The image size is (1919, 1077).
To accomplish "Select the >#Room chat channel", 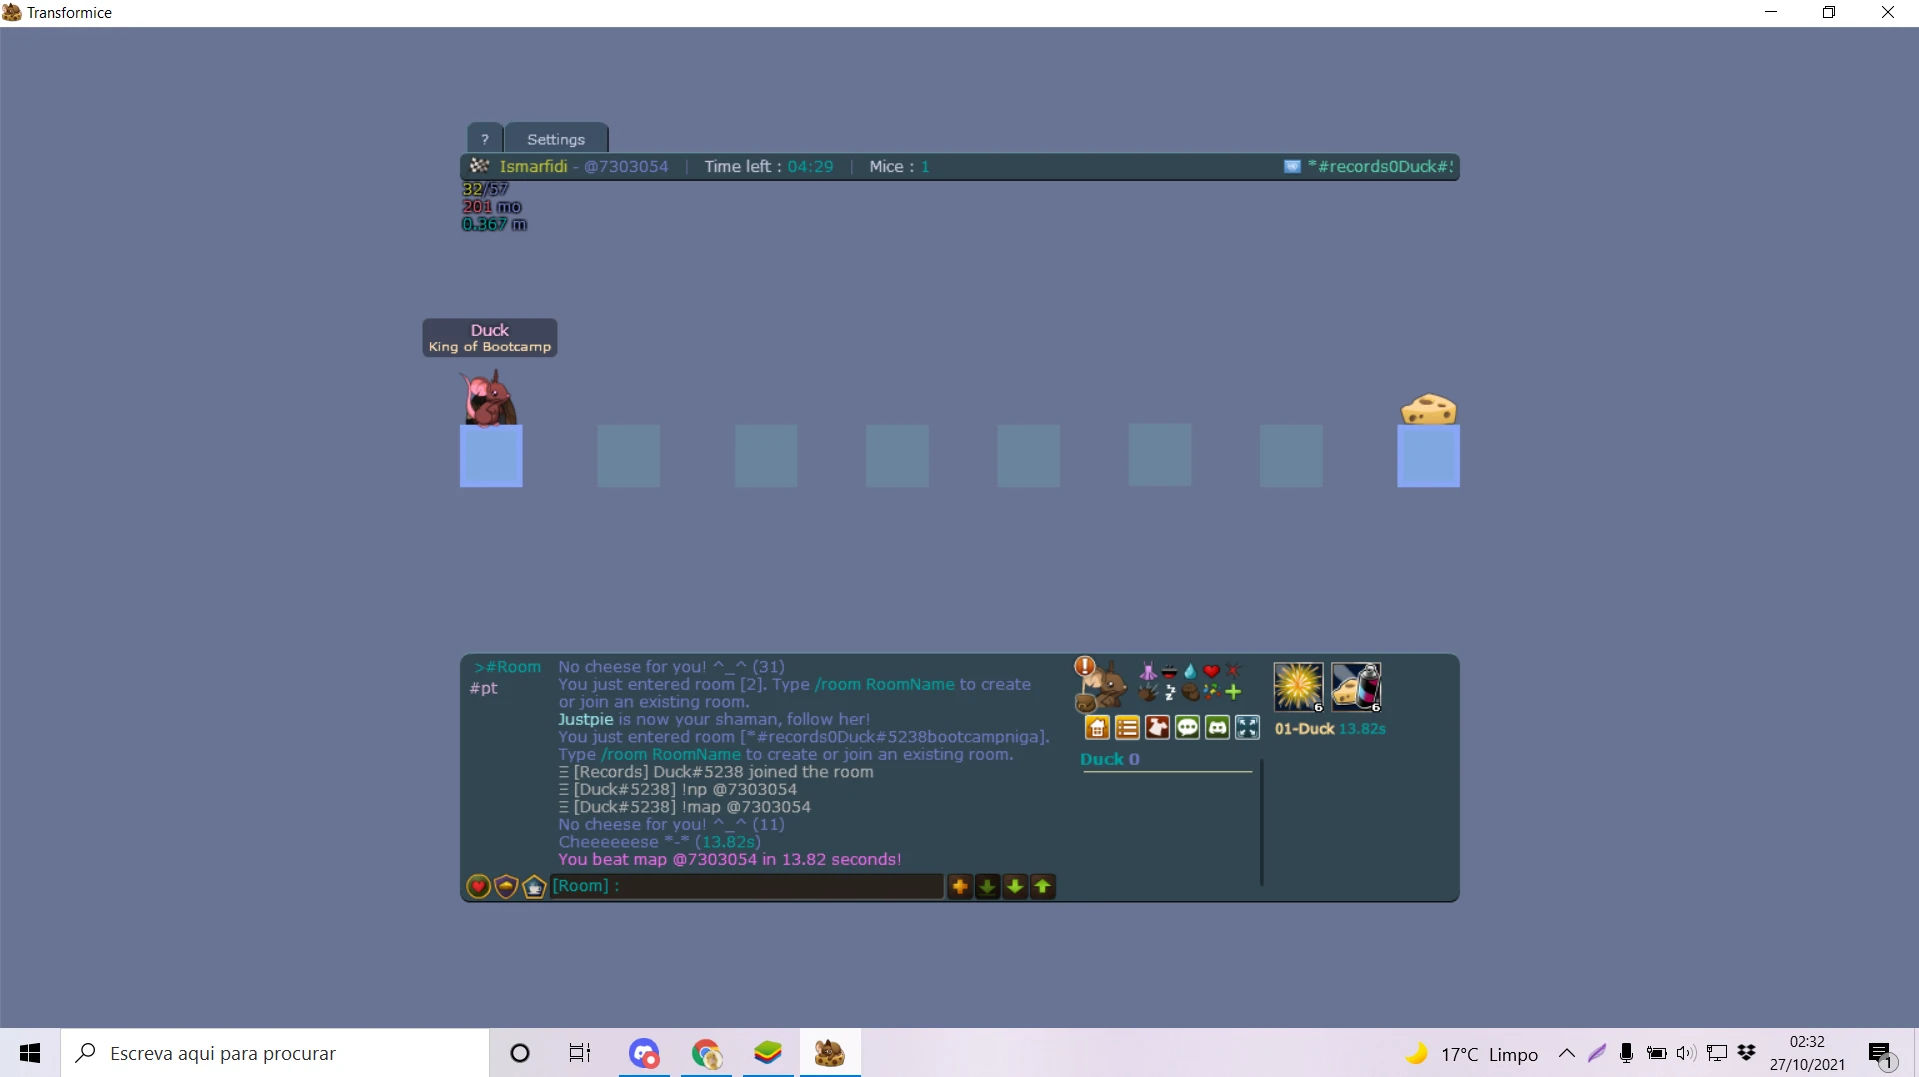I will [508, 667].
